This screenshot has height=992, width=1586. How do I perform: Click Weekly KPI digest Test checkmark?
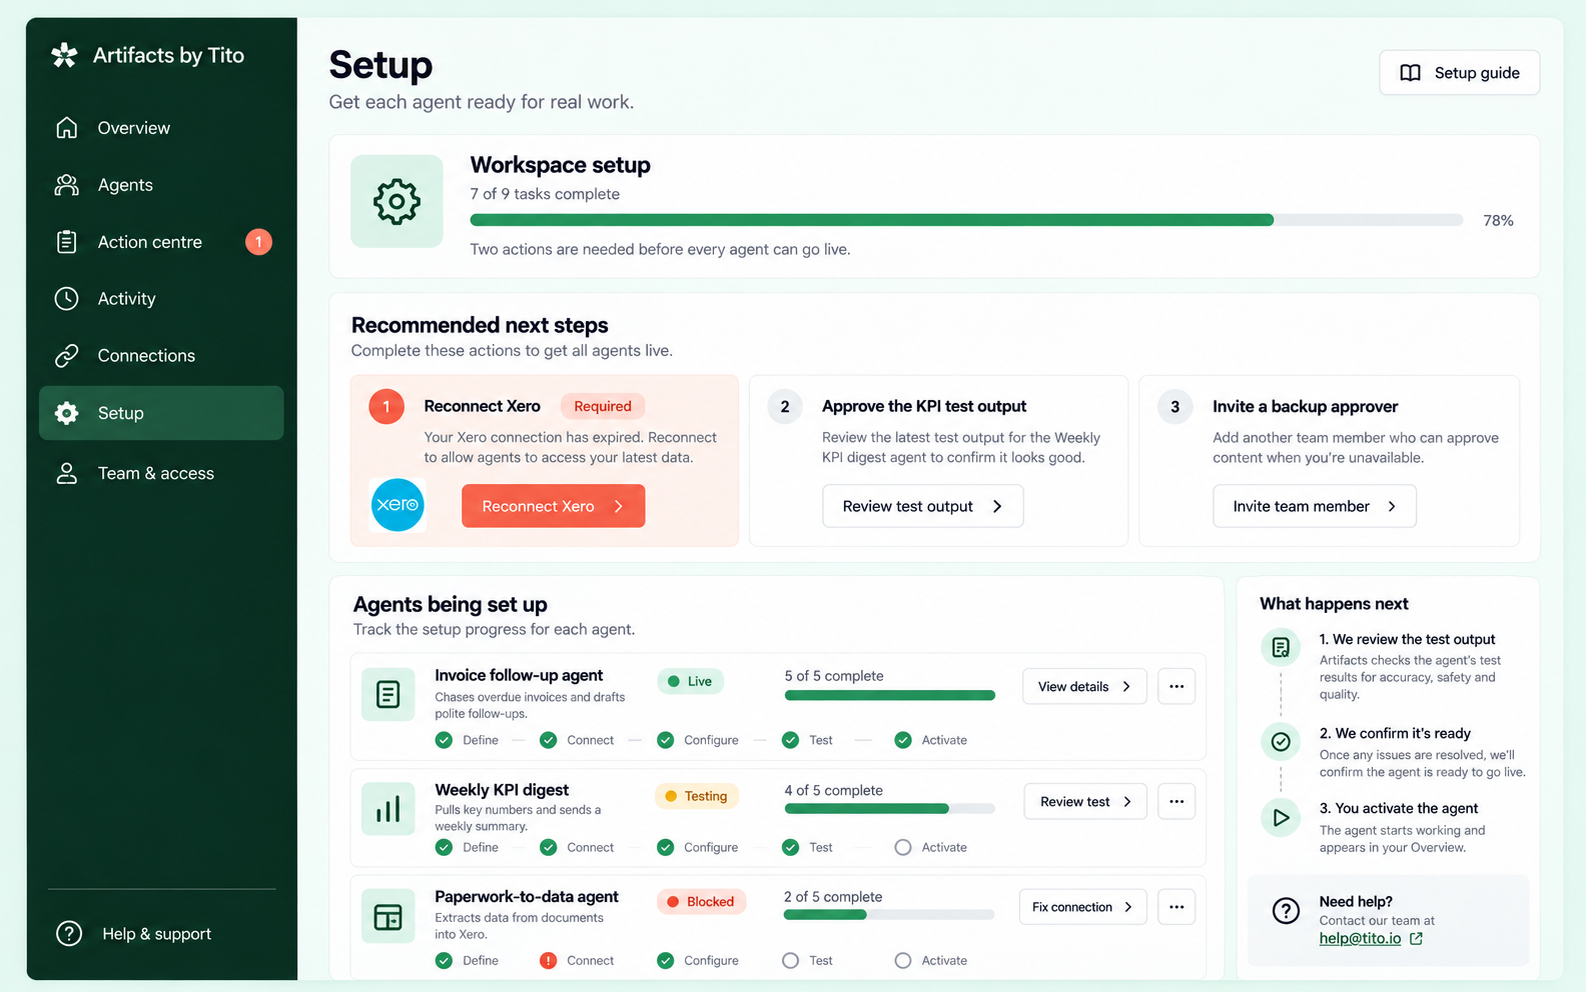pyautogui.click(x=790, y=847)
